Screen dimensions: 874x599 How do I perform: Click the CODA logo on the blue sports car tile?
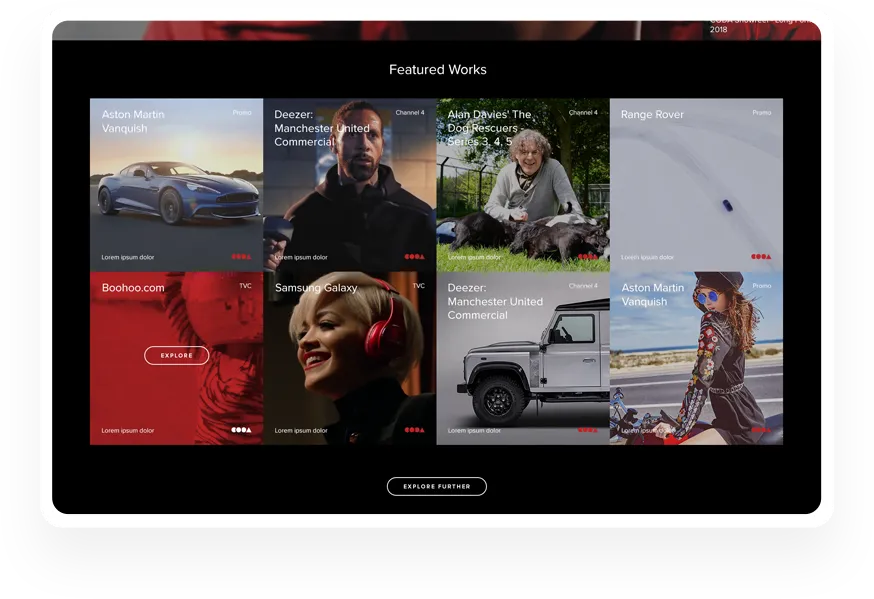(241, 257)
